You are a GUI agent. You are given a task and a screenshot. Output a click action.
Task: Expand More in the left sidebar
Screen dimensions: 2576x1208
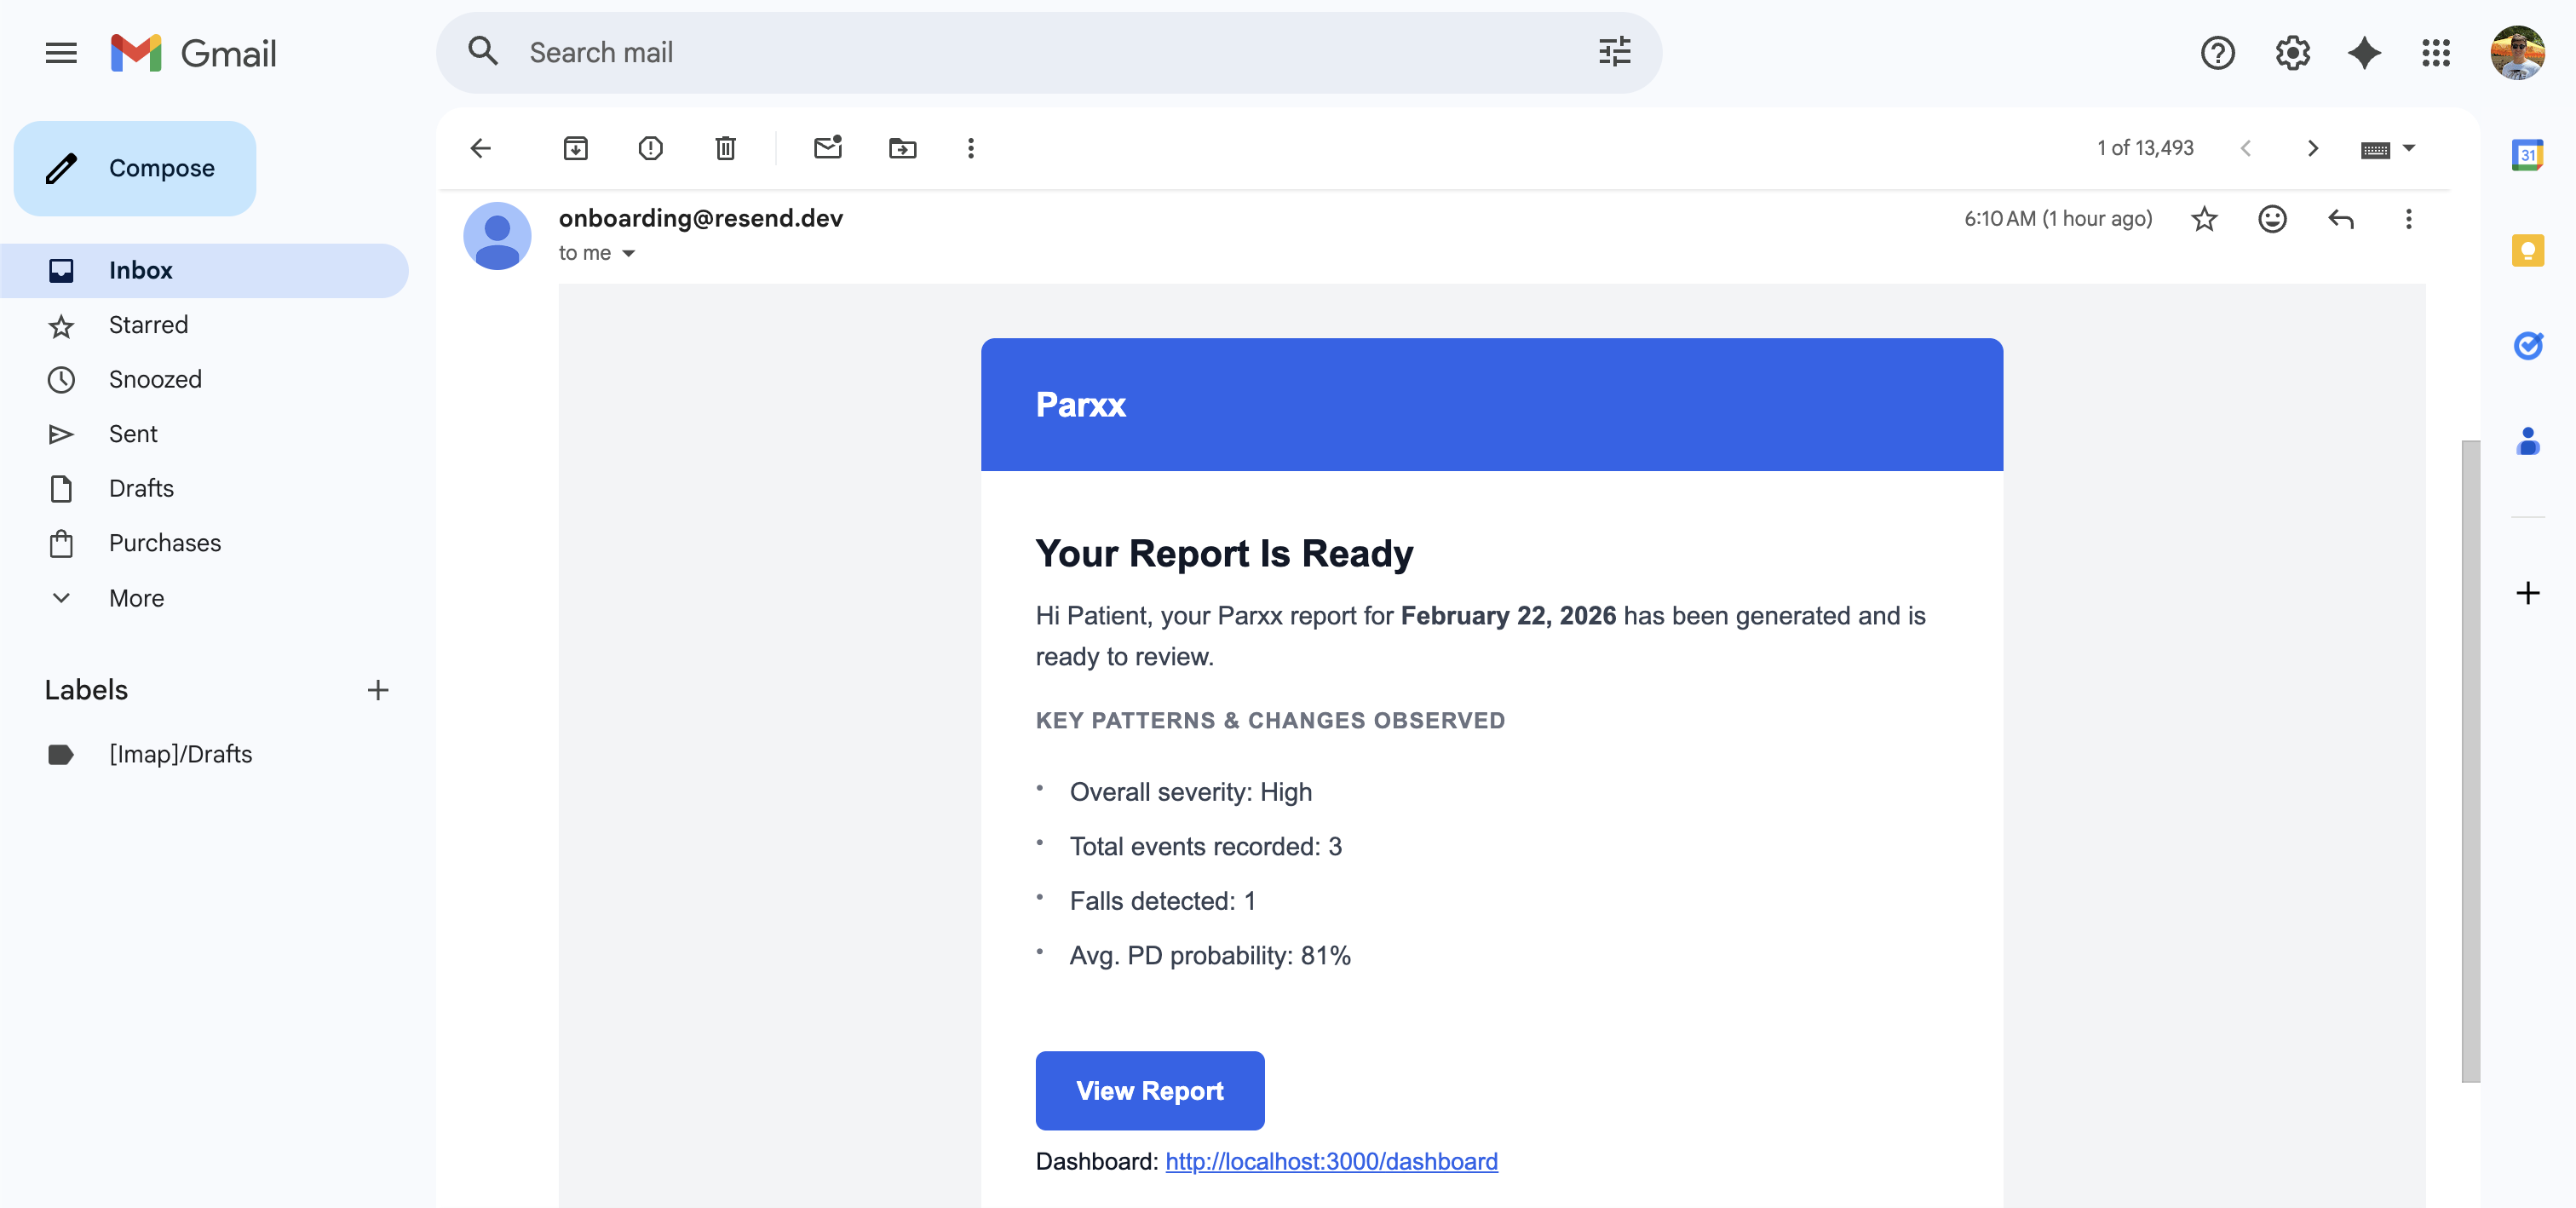136,598
